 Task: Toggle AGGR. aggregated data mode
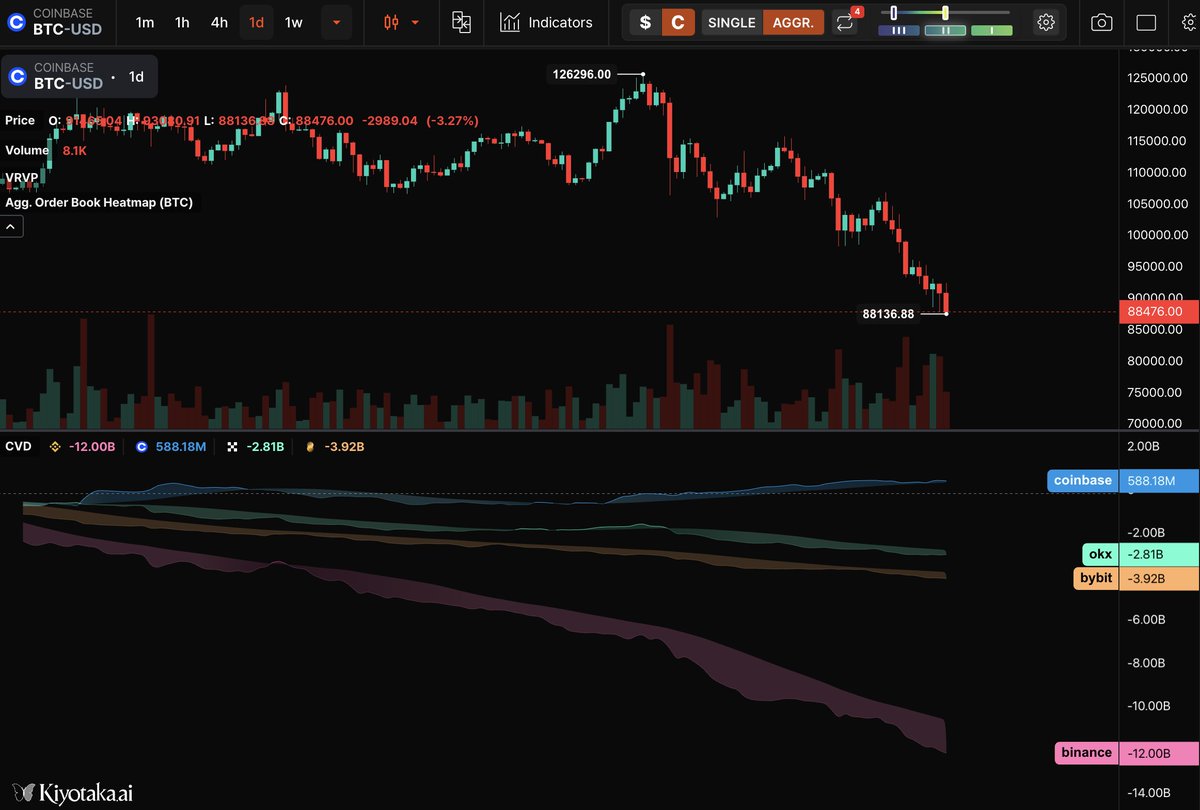click(x=793, y=22)
